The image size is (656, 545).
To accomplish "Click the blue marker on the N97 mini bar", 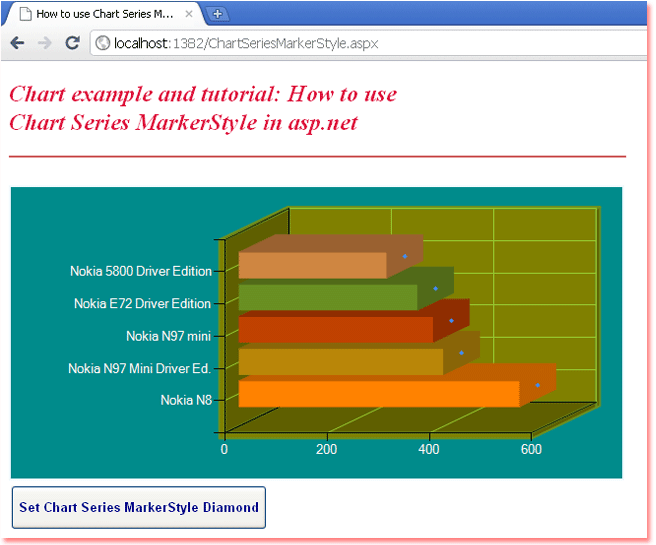I will point(451,321).
